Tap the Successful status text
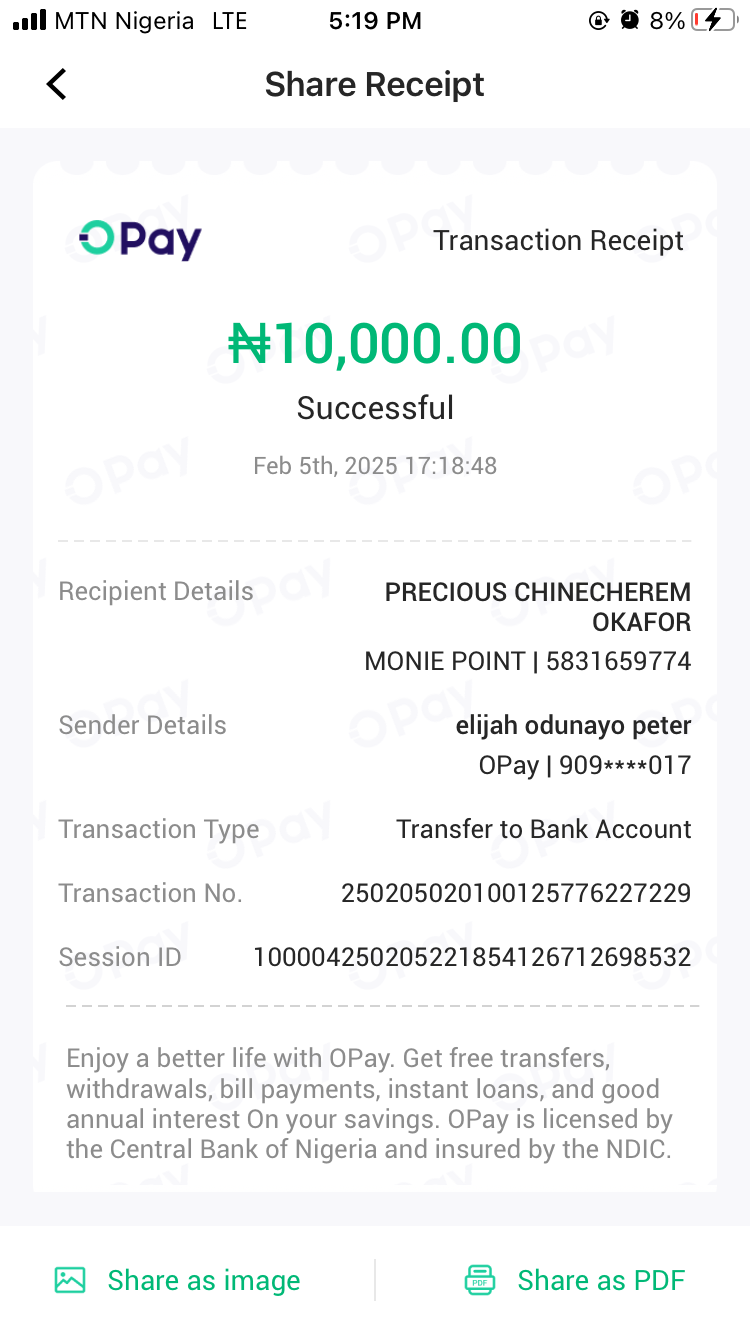This screenshot has width=750, height=1334. [375, 408]
